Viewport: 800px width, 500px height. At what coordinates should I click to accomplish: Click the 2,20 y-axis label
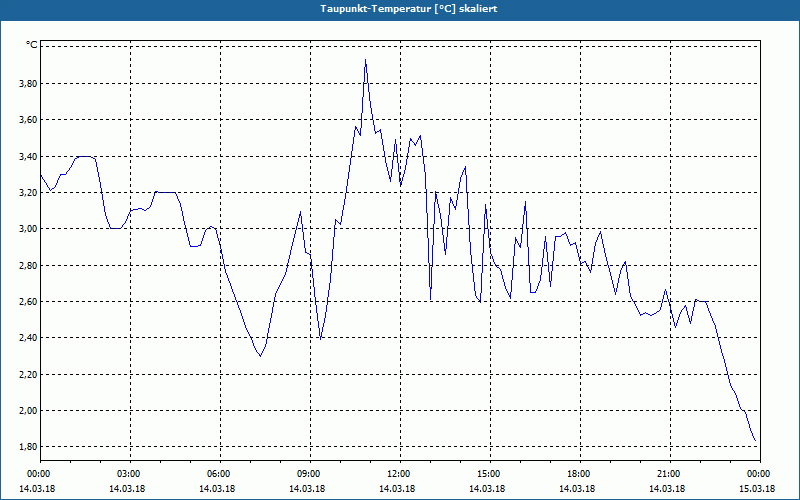(x=28, y=374)
